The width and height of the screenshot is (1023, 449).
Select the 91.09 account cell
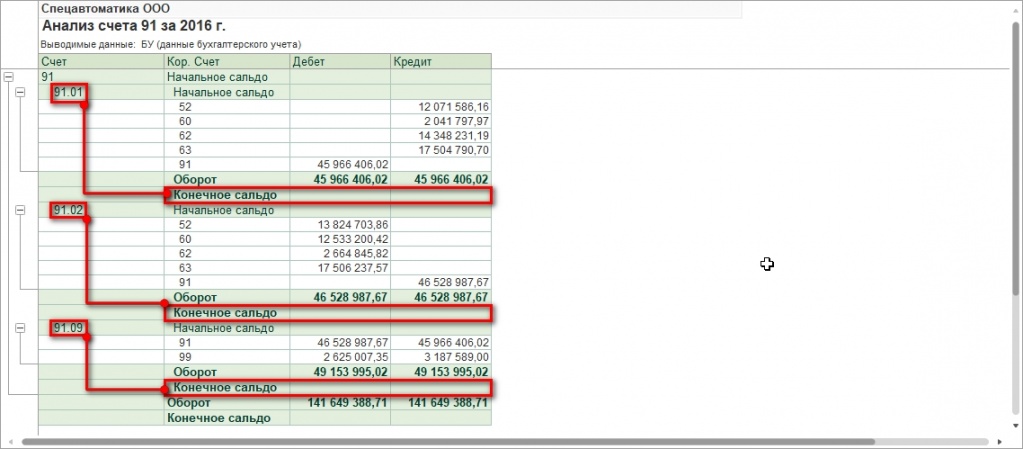pyautogui.click(x=69, y=327)
